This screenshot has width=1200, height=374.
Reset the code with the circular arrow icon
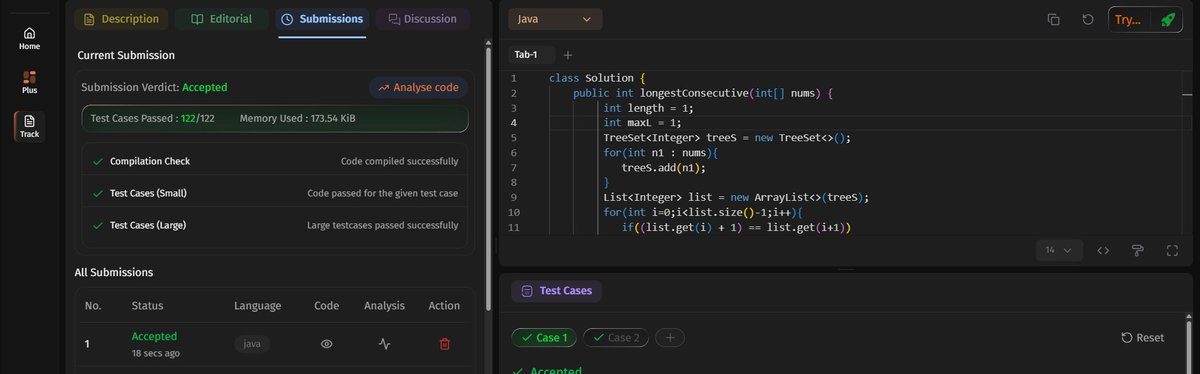1088,19
